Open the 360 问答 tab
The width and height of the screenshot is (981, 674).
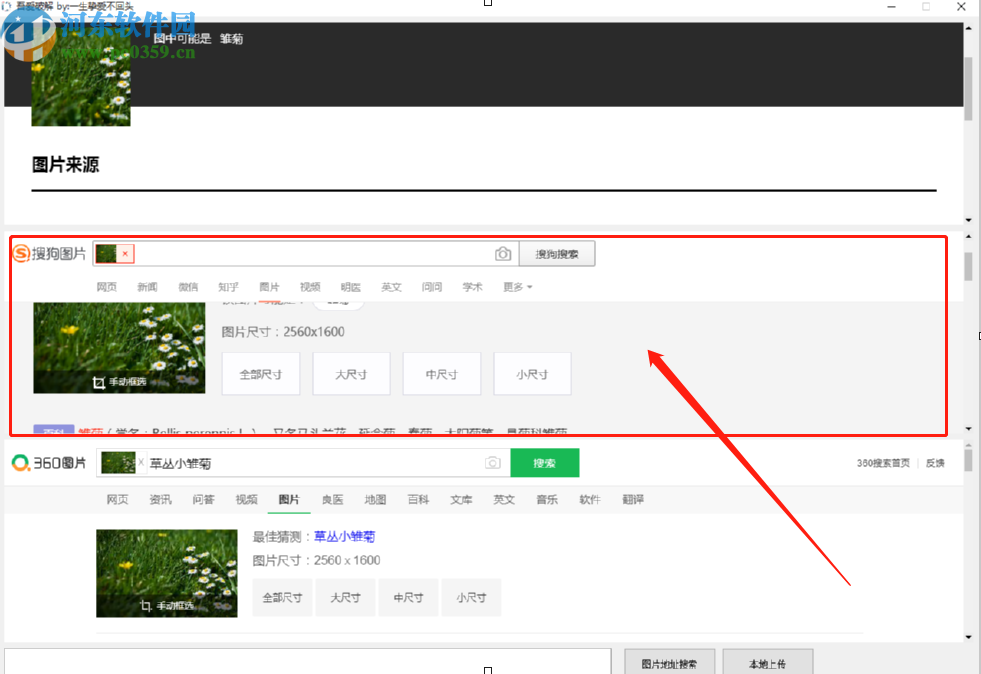(x=203, y=499)
